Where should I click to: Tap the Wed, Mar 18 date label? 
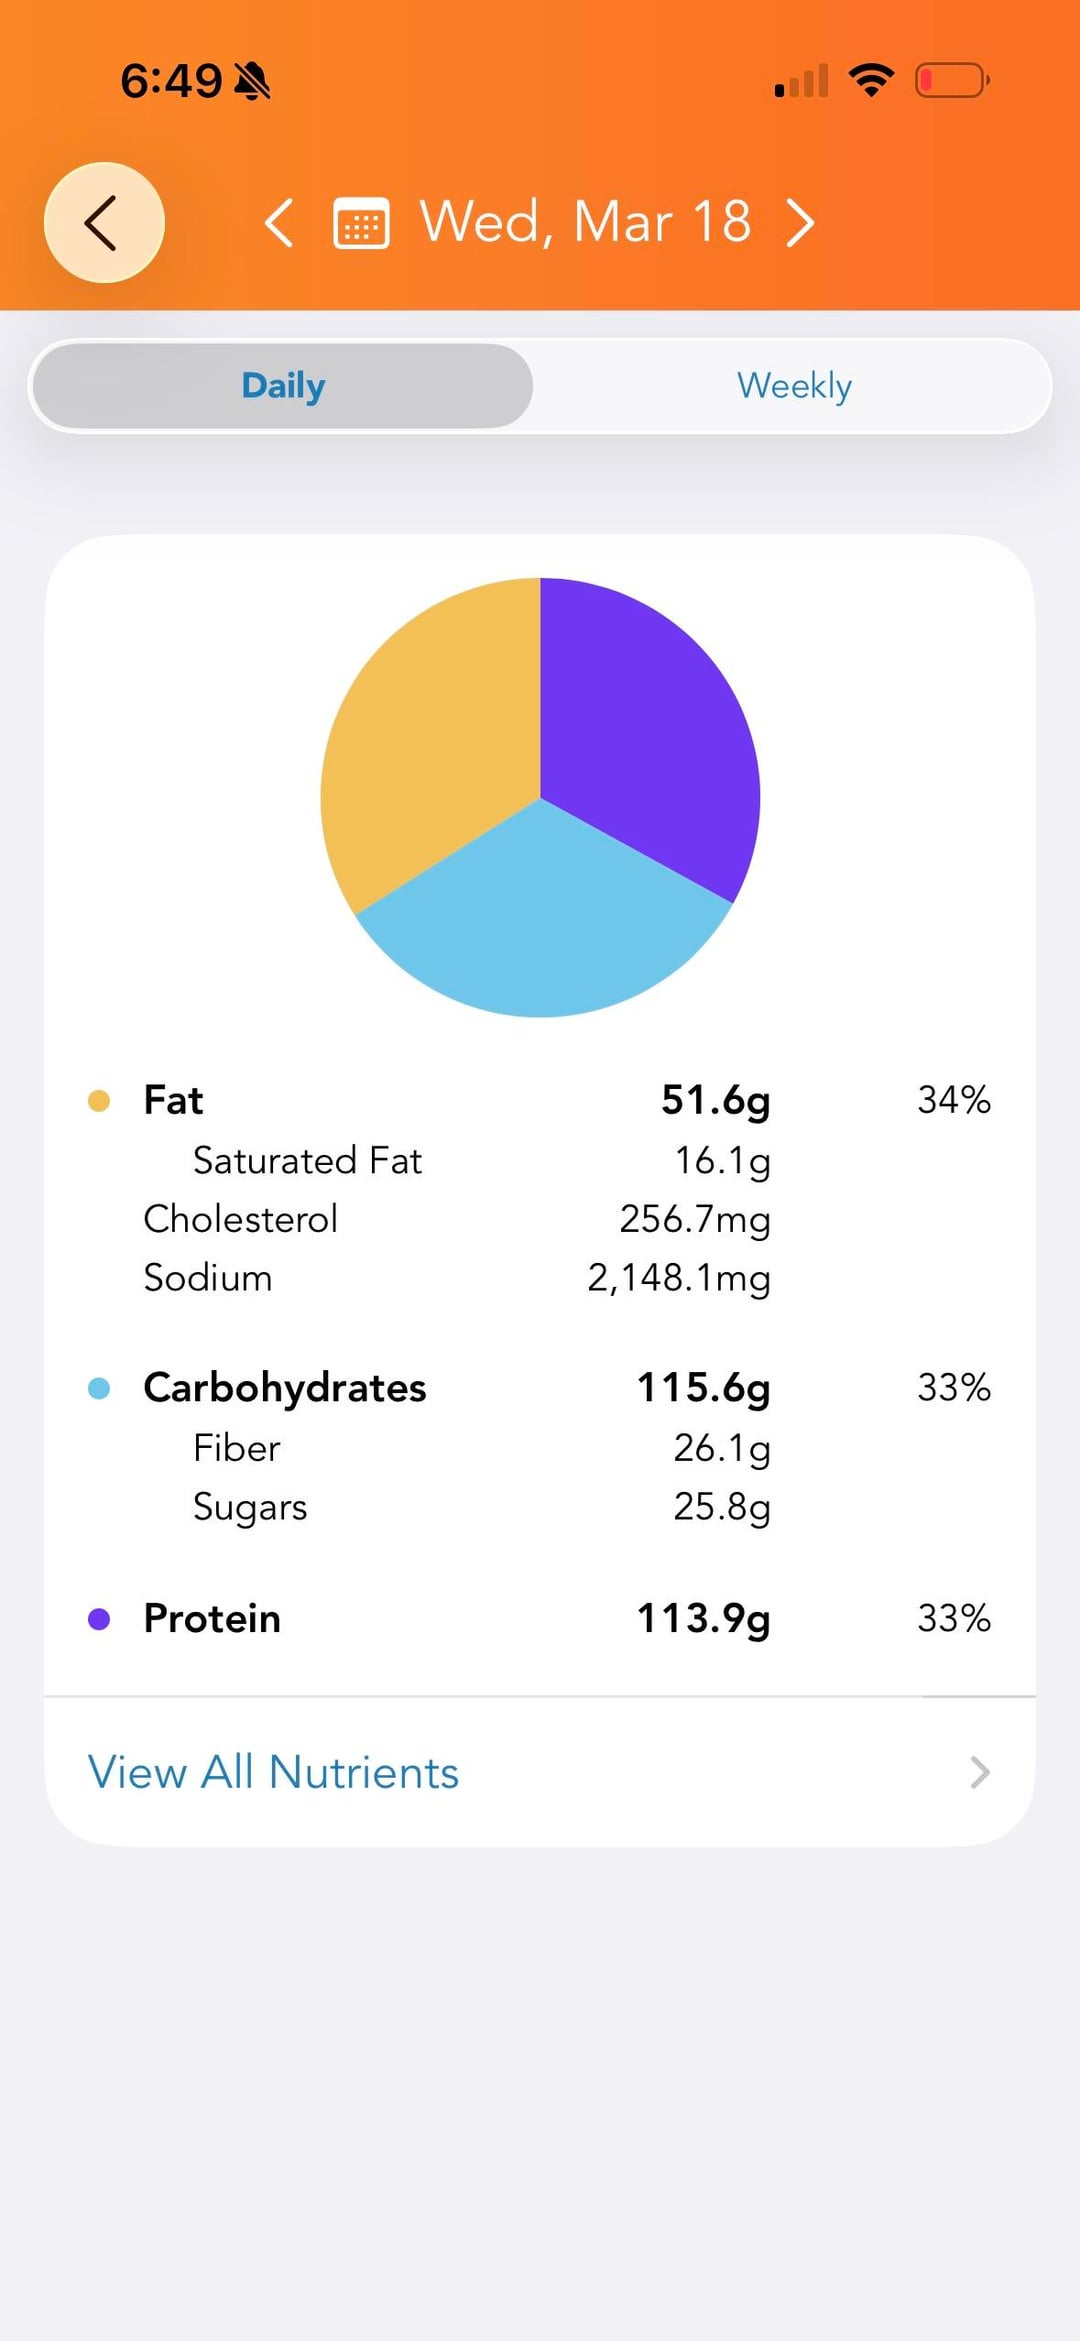585,222
